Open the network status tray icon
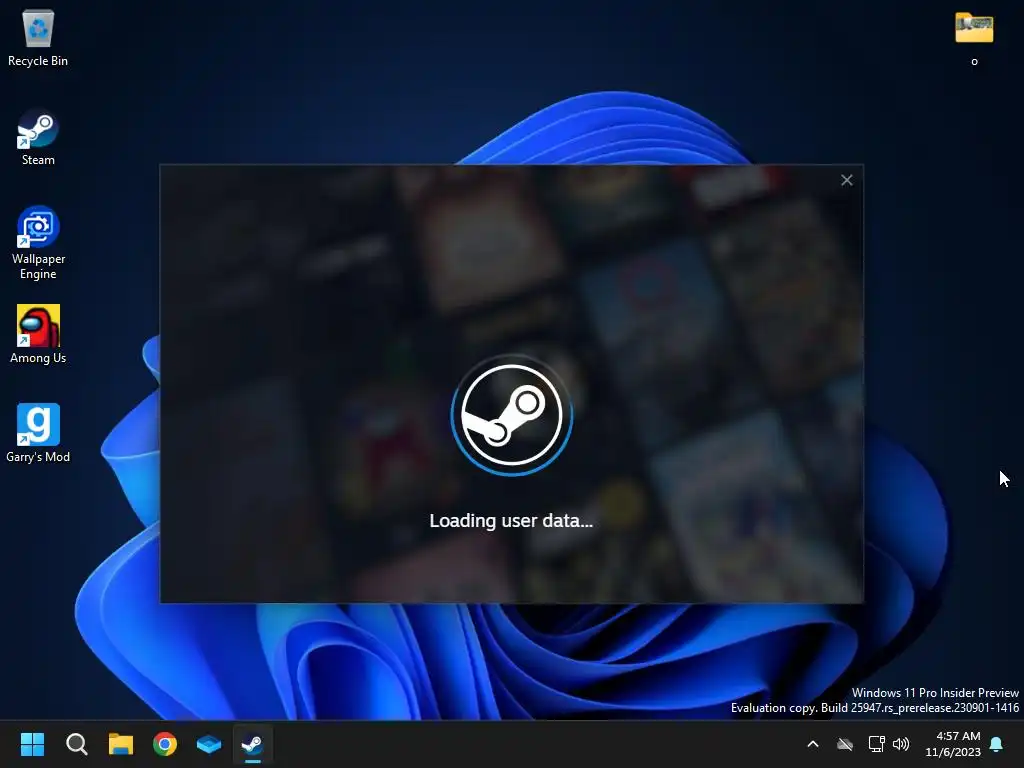This screenshot has width=1024, height=768. click(x=876, y=744)
